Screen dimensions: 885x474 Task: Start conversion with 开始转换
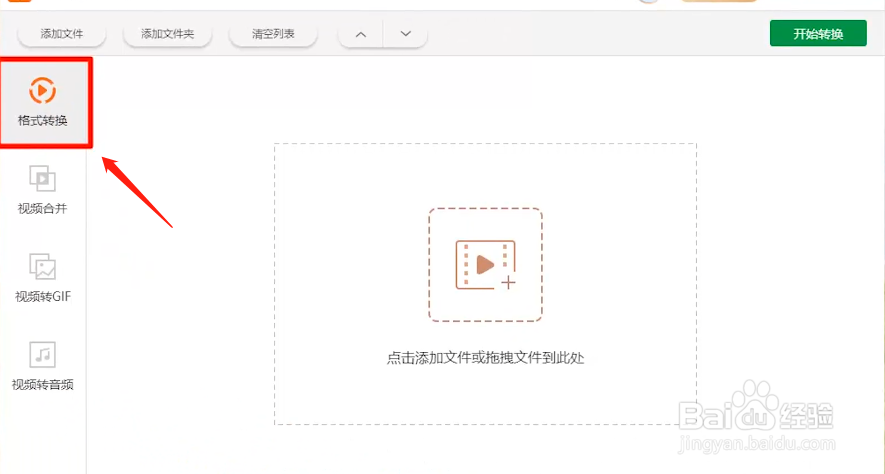click(x=818, y=33)
